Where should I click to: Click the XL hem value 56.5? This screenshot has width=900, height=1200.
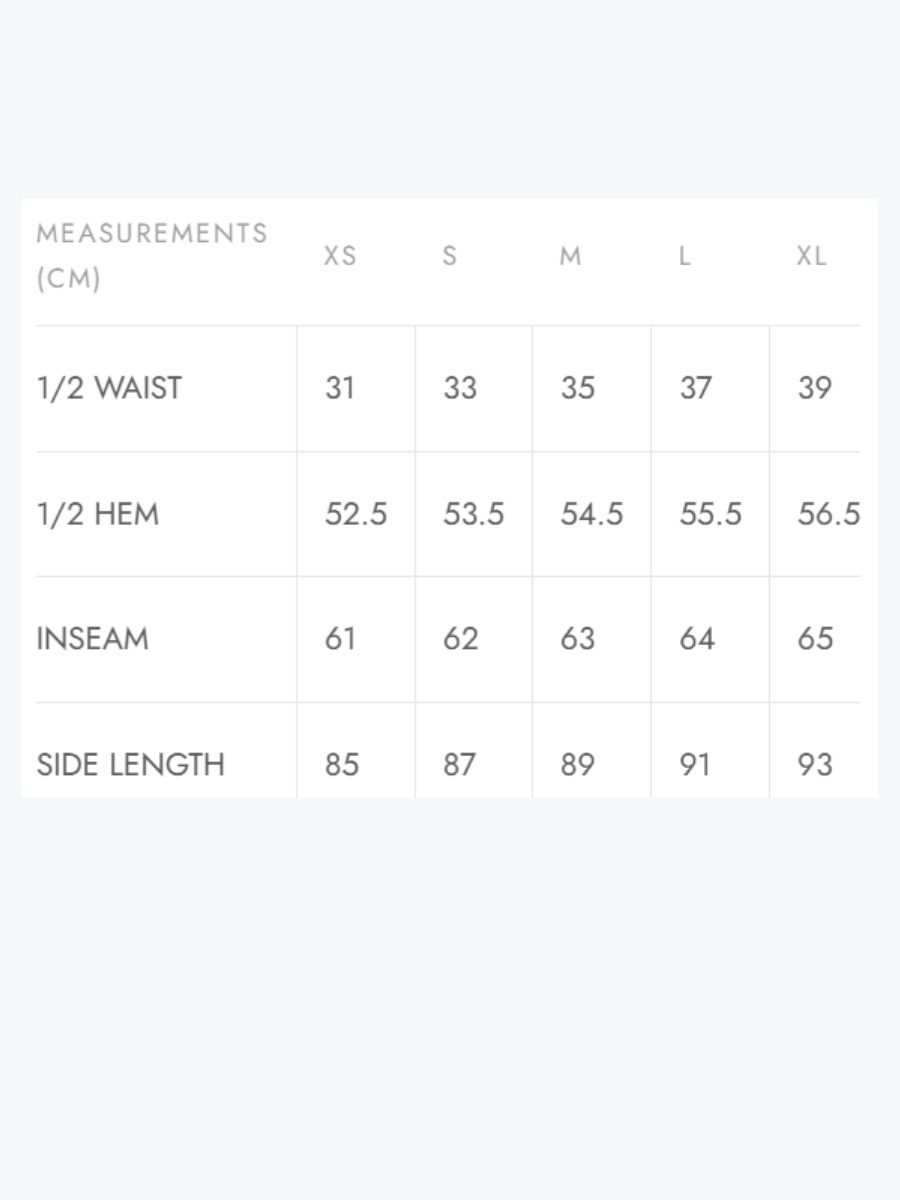(828, 514)
